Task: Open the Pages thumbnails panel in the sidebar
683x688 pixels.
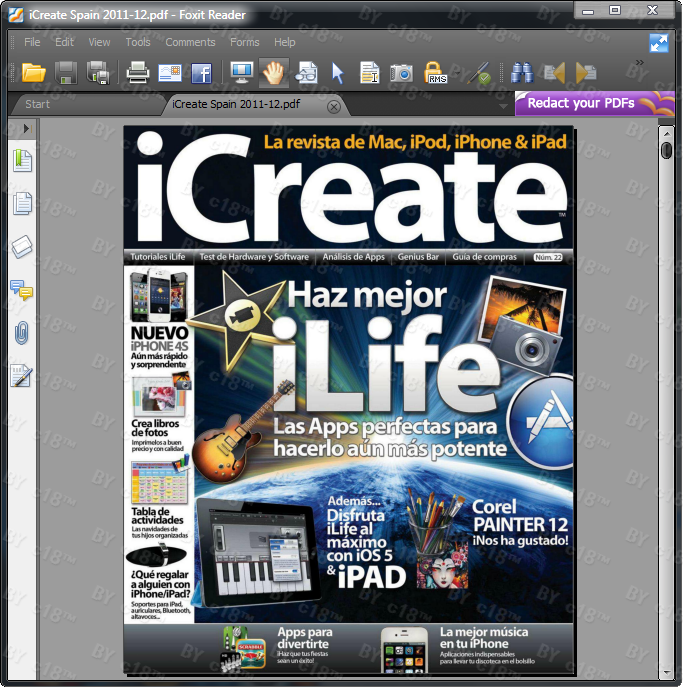Action: (22, 204)
